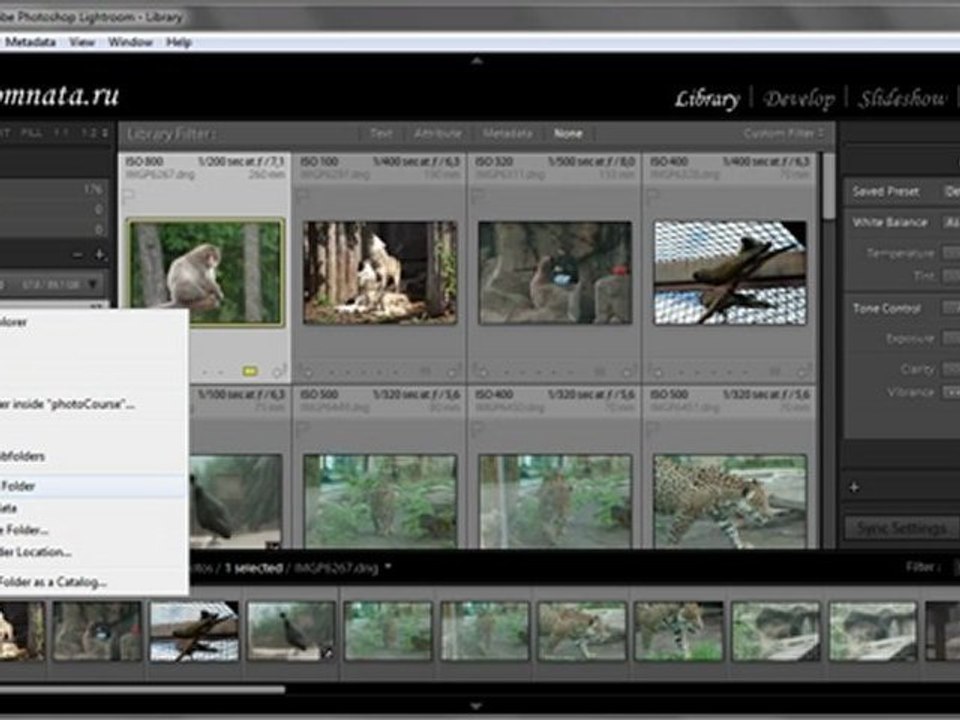Expand the filmstrip source path dropdown arrow

point(388,567)
